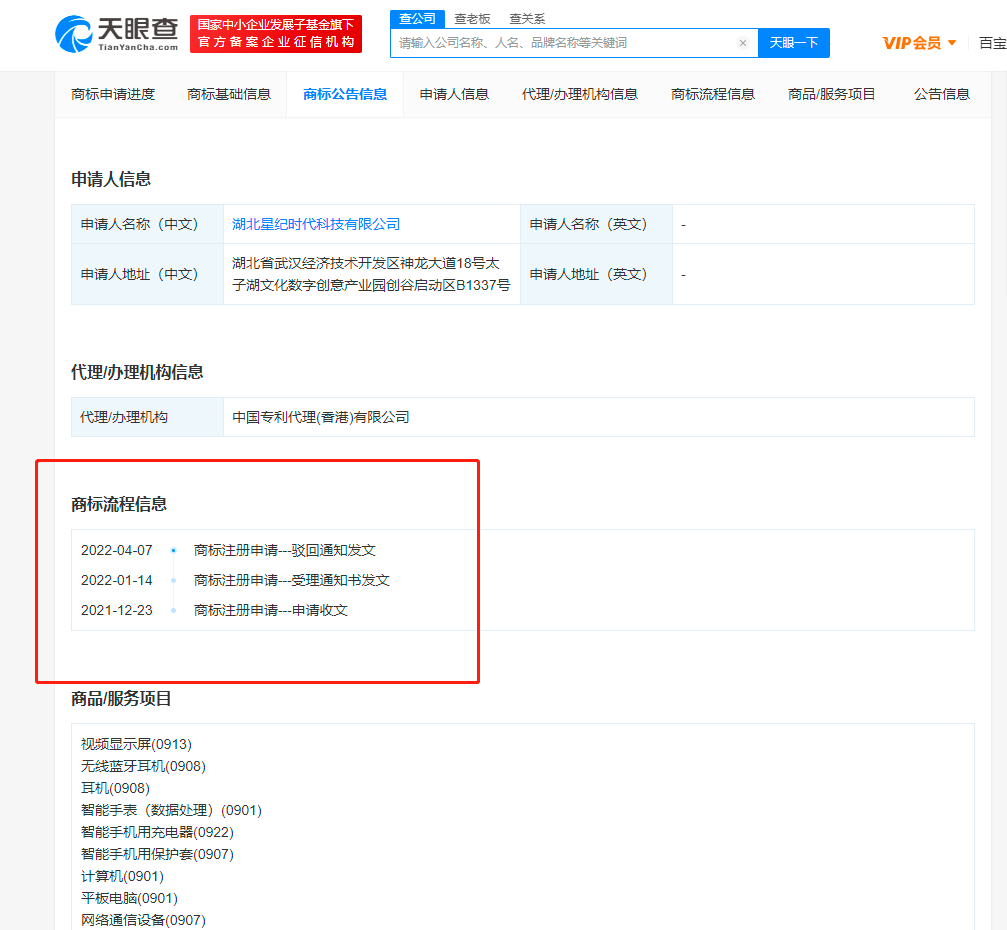The image size is (1007, 930).
Task: Click the 2022-04-07 date
Action: [117, 550]
